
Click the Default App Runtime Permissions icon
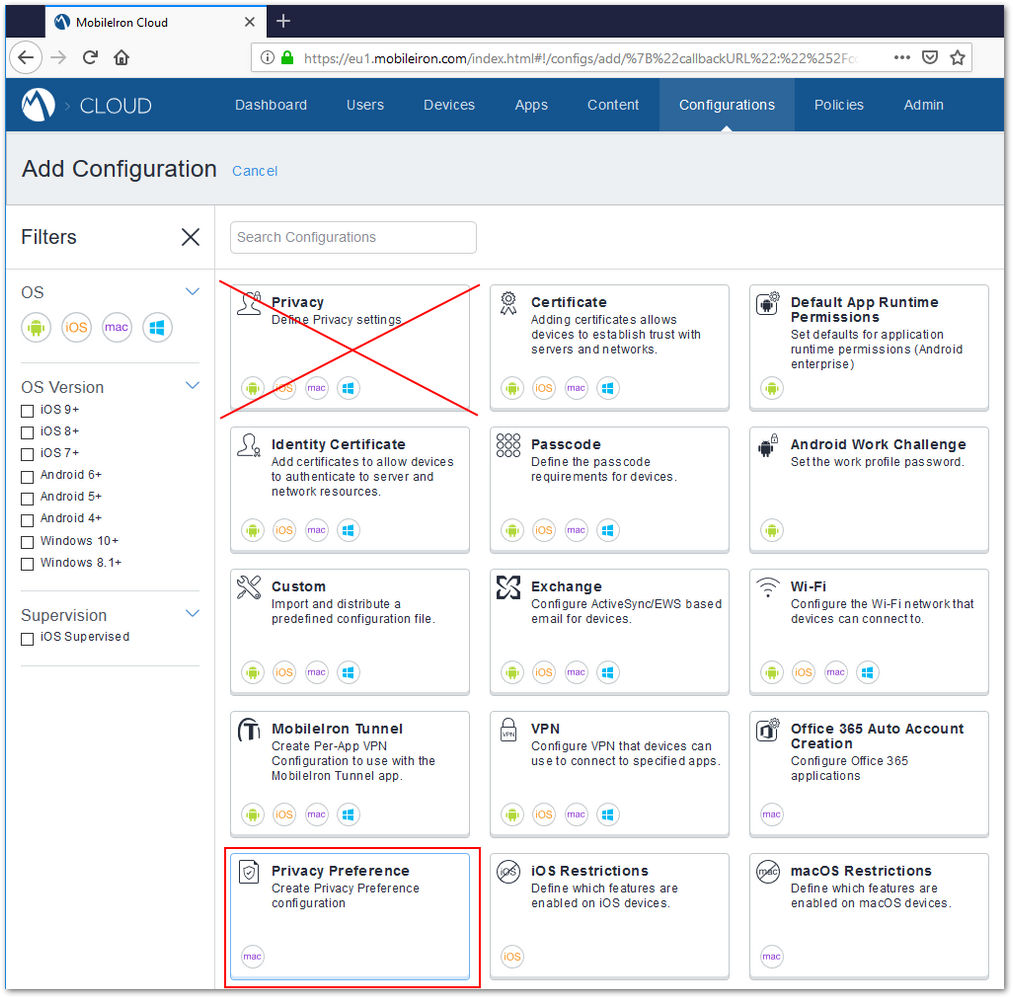[x=768, y=303]
